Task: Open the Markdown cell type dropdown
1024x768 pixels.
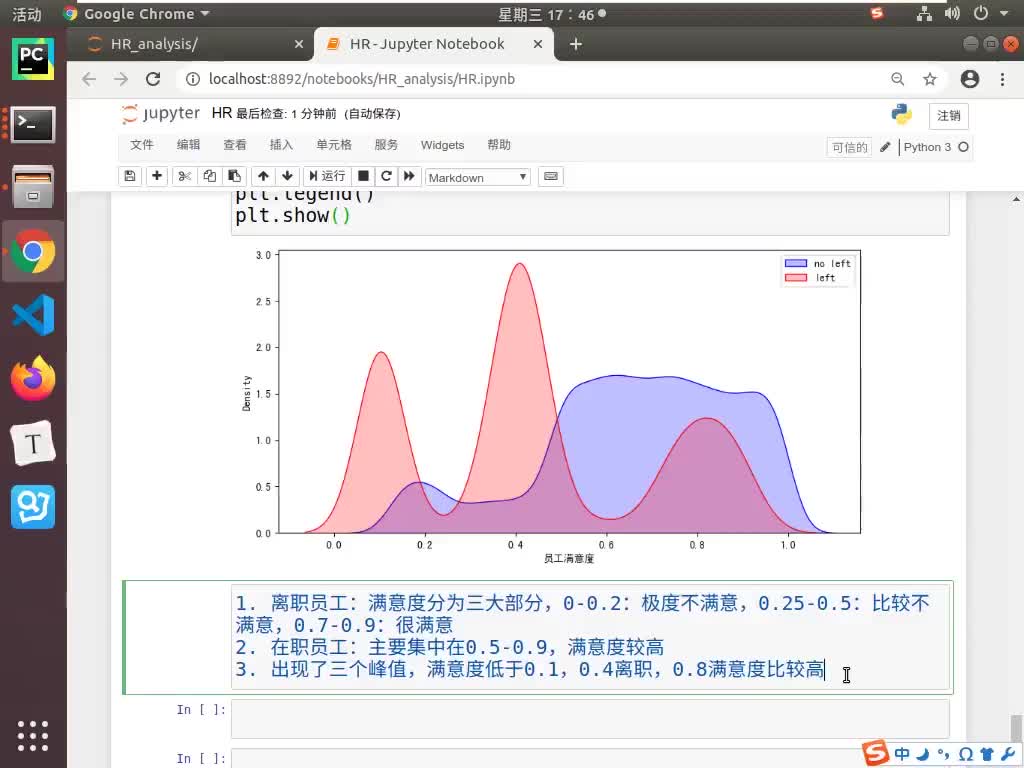Action: pyautogui.click(x=477, y=178)
